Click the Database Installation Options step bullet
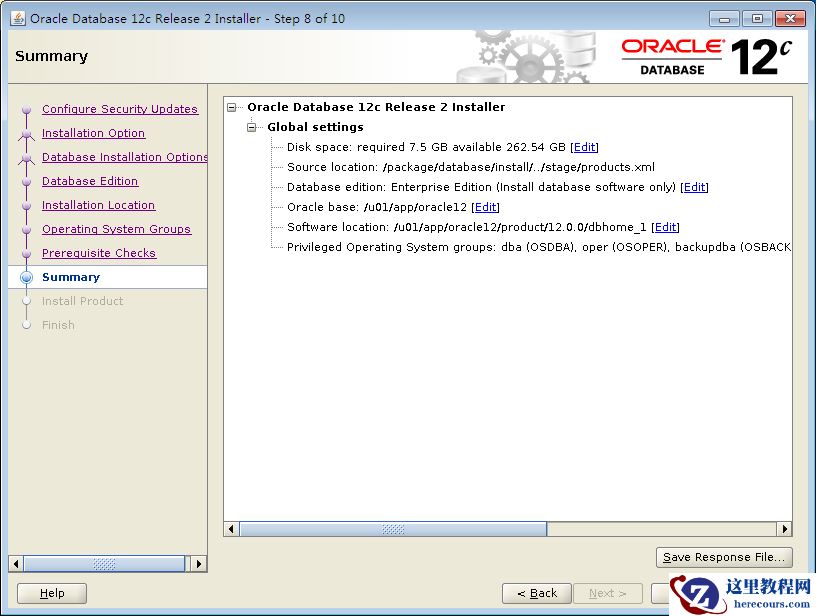 (x=27, y=158)
